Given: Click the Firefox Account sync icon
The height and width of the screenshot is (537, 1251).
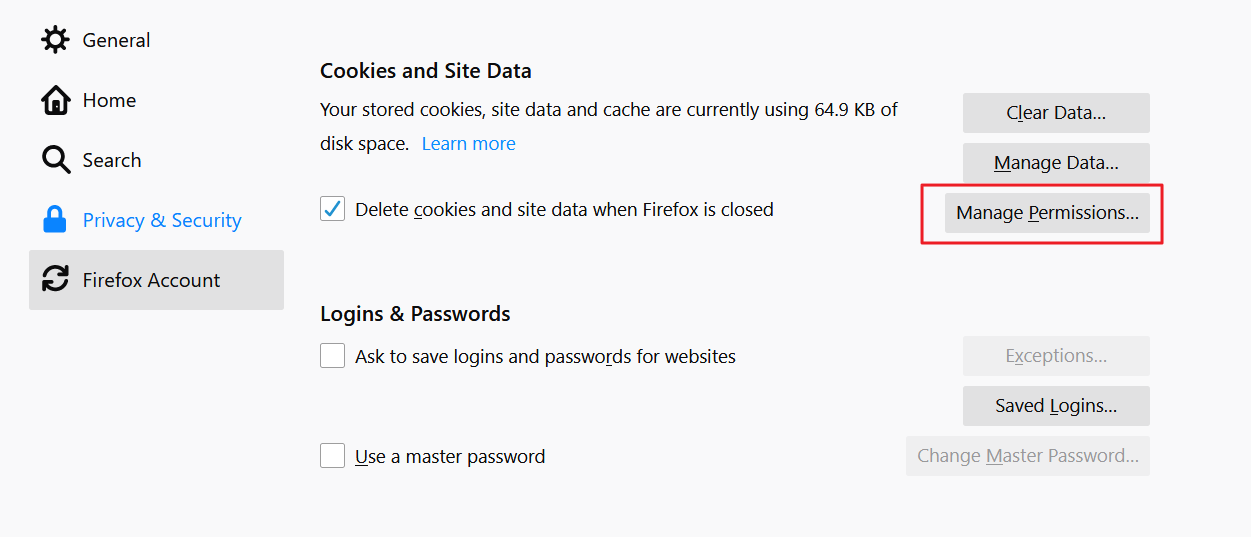Looking at the screenshot, I should [55, 280].
